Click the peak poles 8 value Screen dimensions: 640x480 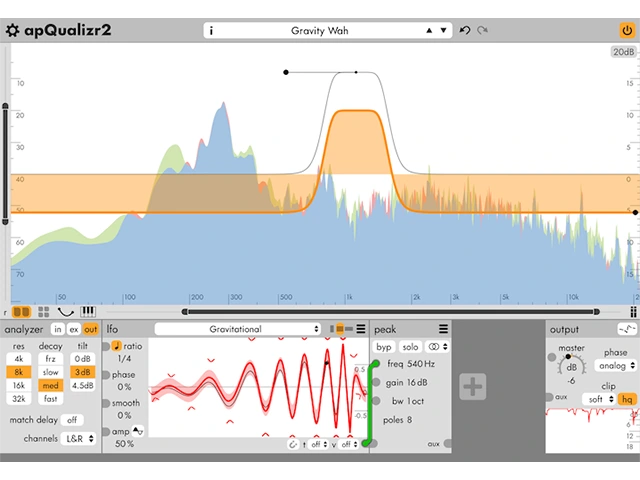(x=409, y=420)
